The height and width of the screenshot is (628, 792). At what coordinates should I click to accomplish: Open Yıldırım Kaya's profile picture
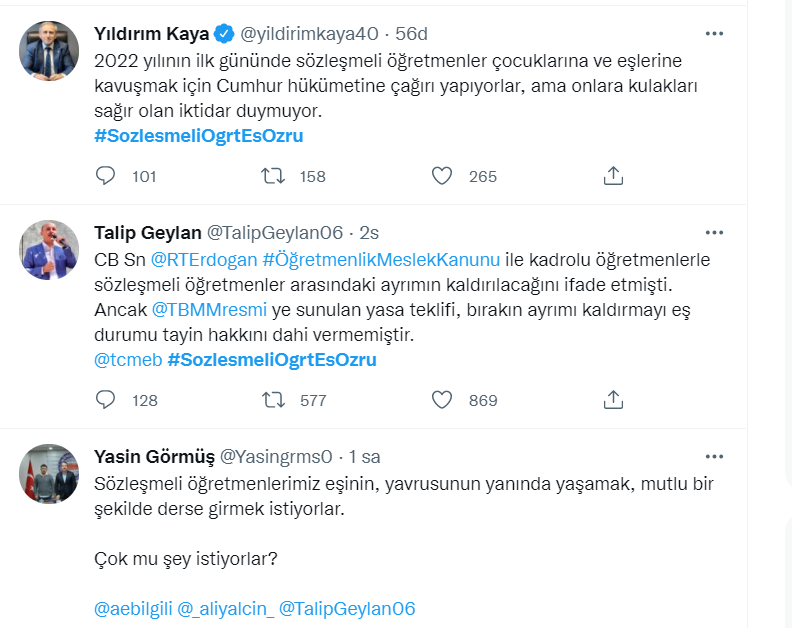click(49, 51)
